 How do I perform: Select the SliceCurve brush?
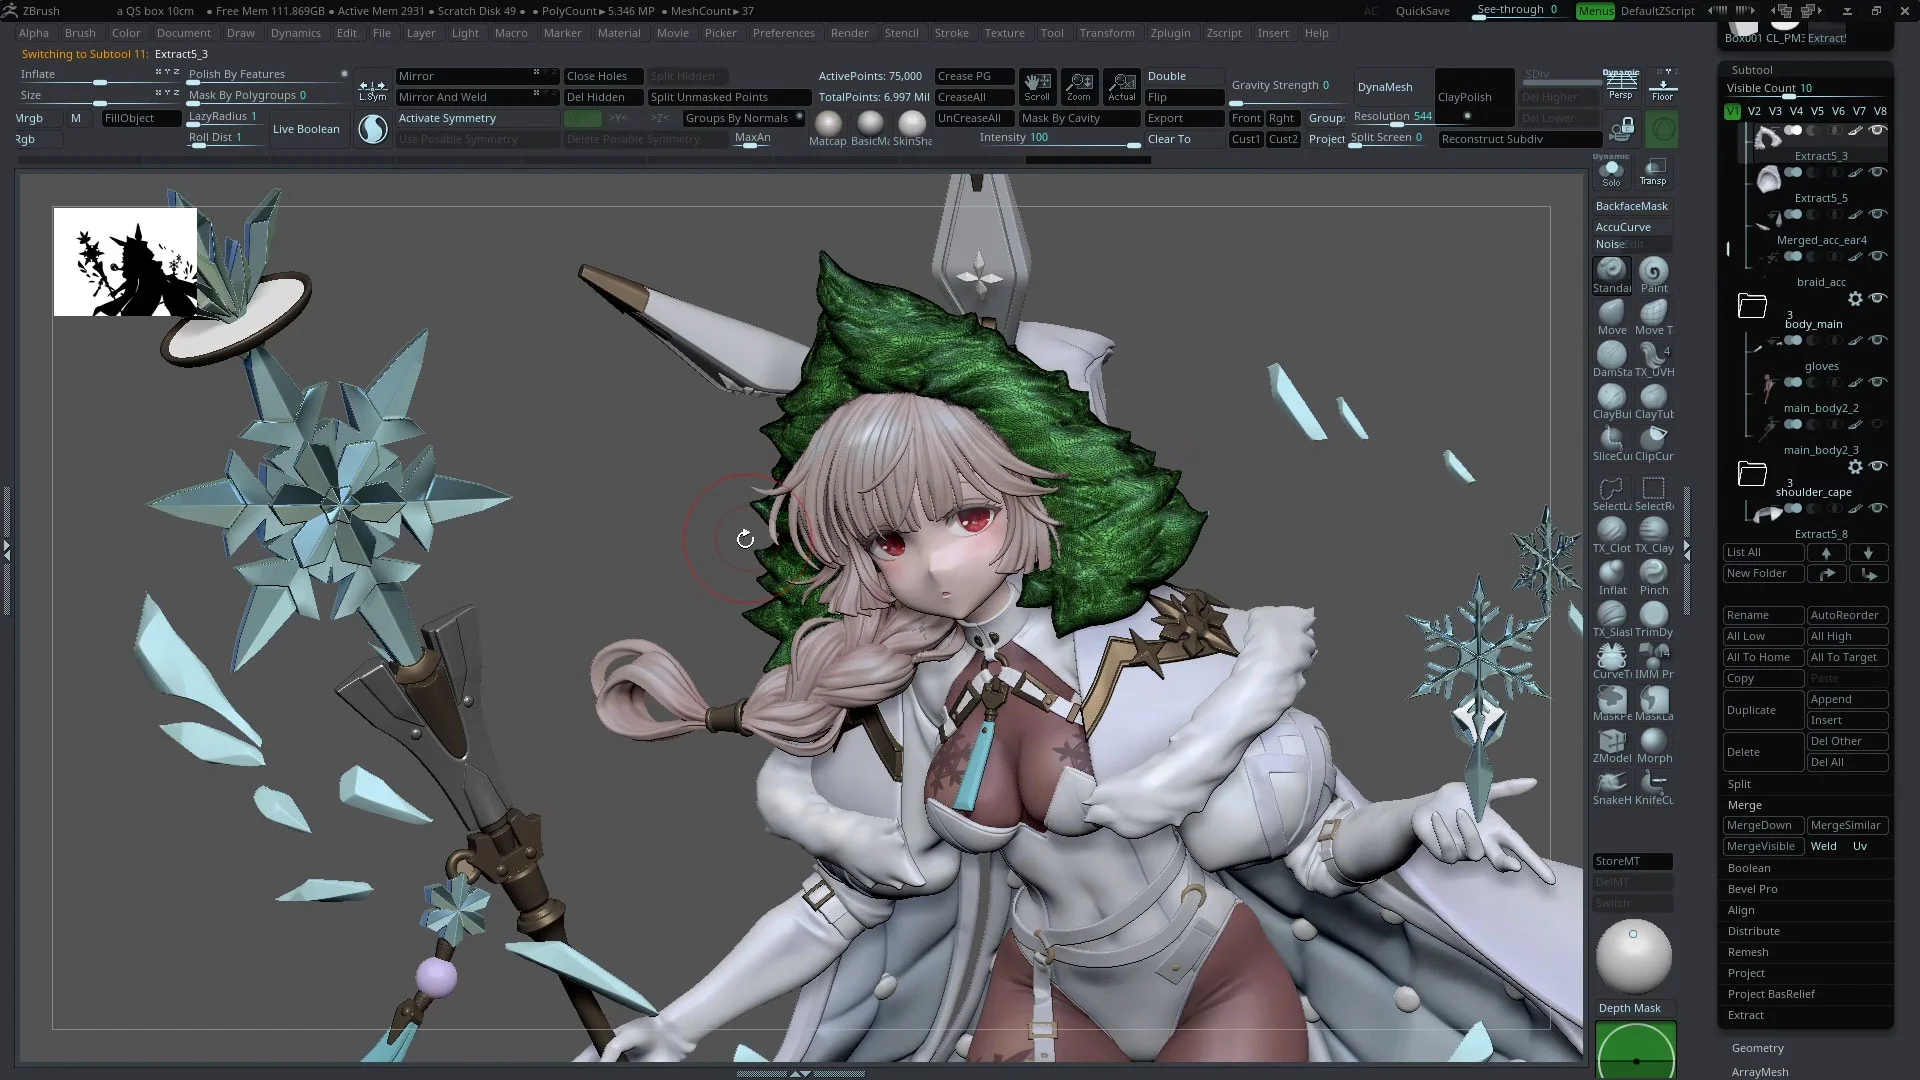[x=1611, y=443]
